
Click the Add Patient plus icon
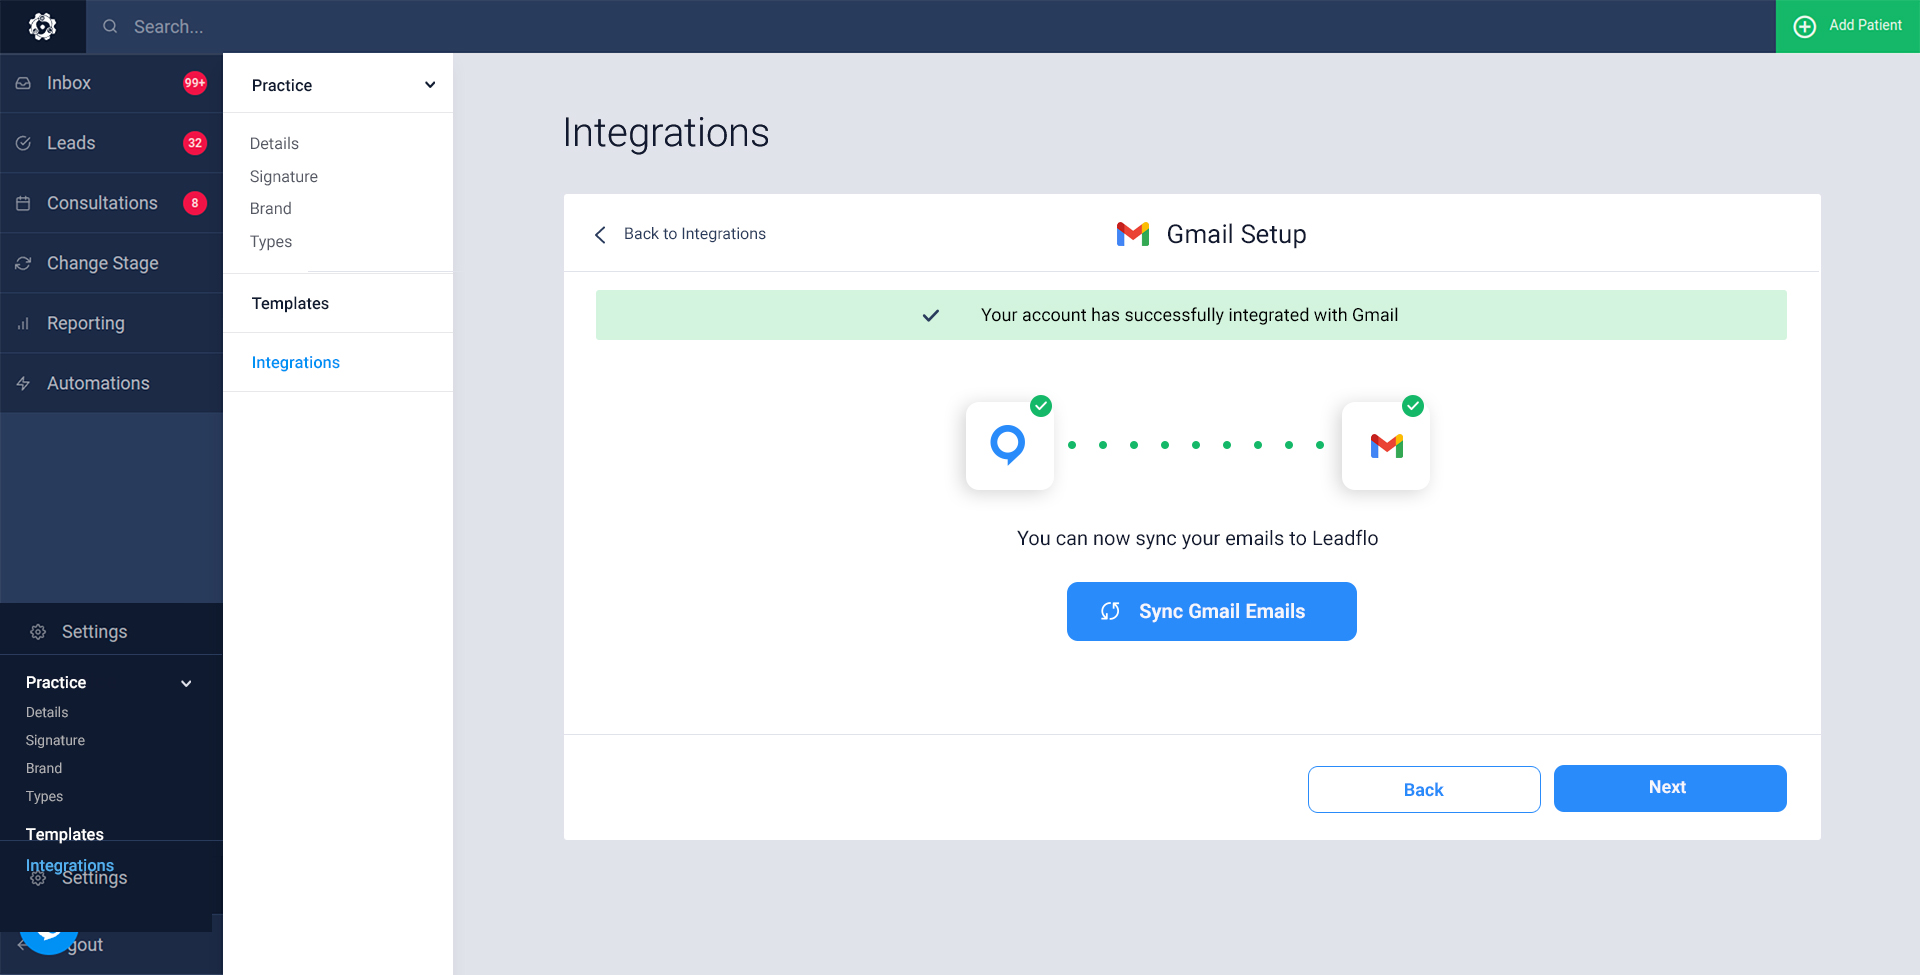tap(1804, 26)
